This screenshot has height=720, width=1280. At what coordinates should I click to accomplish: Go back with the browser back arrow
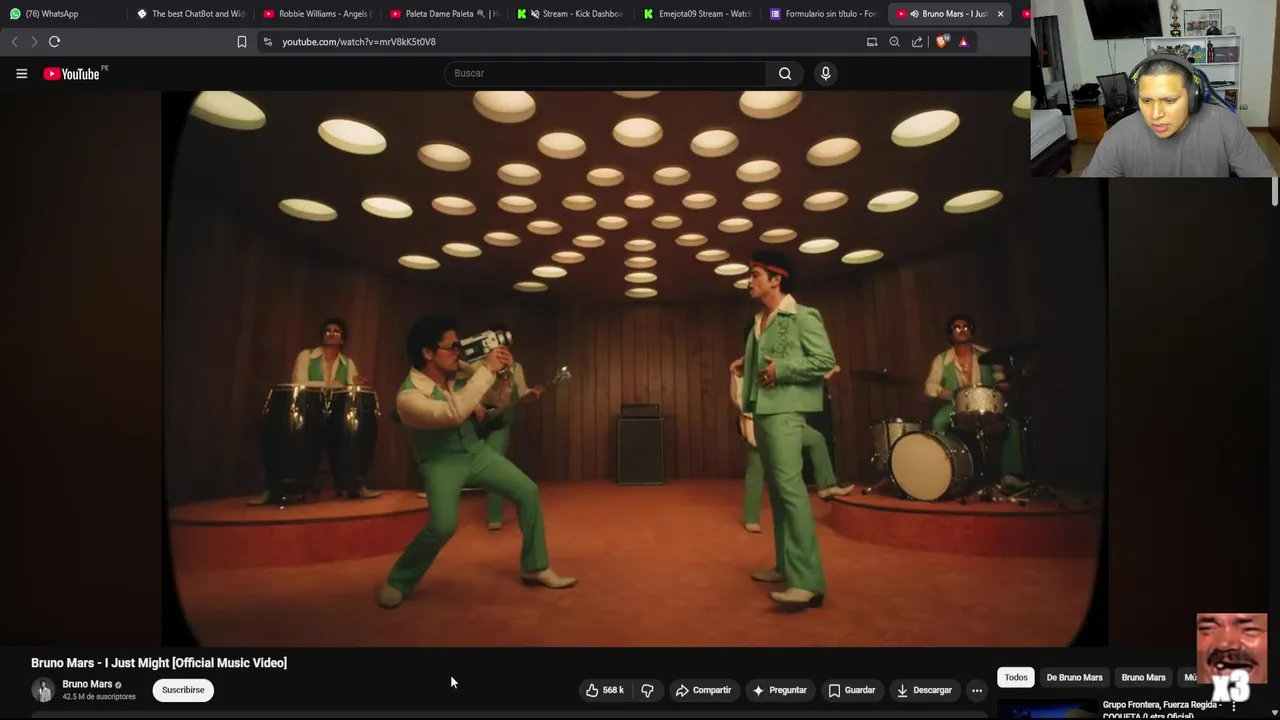14,42
